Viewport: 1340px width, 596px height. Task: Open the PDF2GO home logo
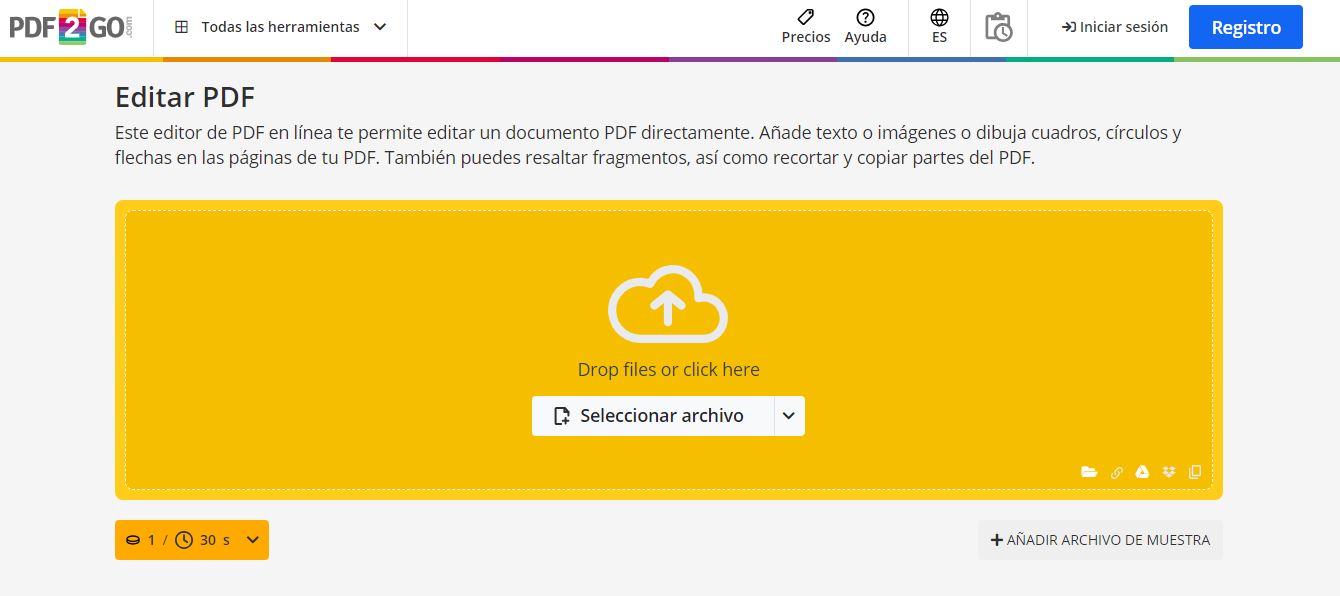[71, 27]
